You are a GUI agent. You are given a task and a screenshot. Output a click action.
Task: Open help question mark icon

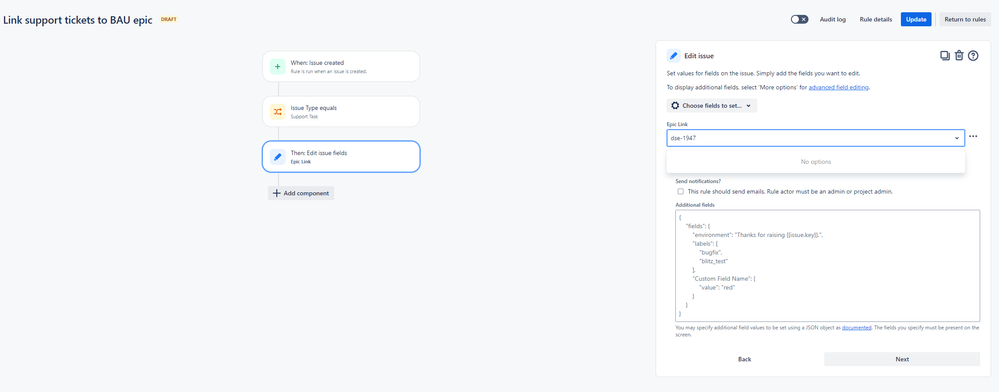973,55
